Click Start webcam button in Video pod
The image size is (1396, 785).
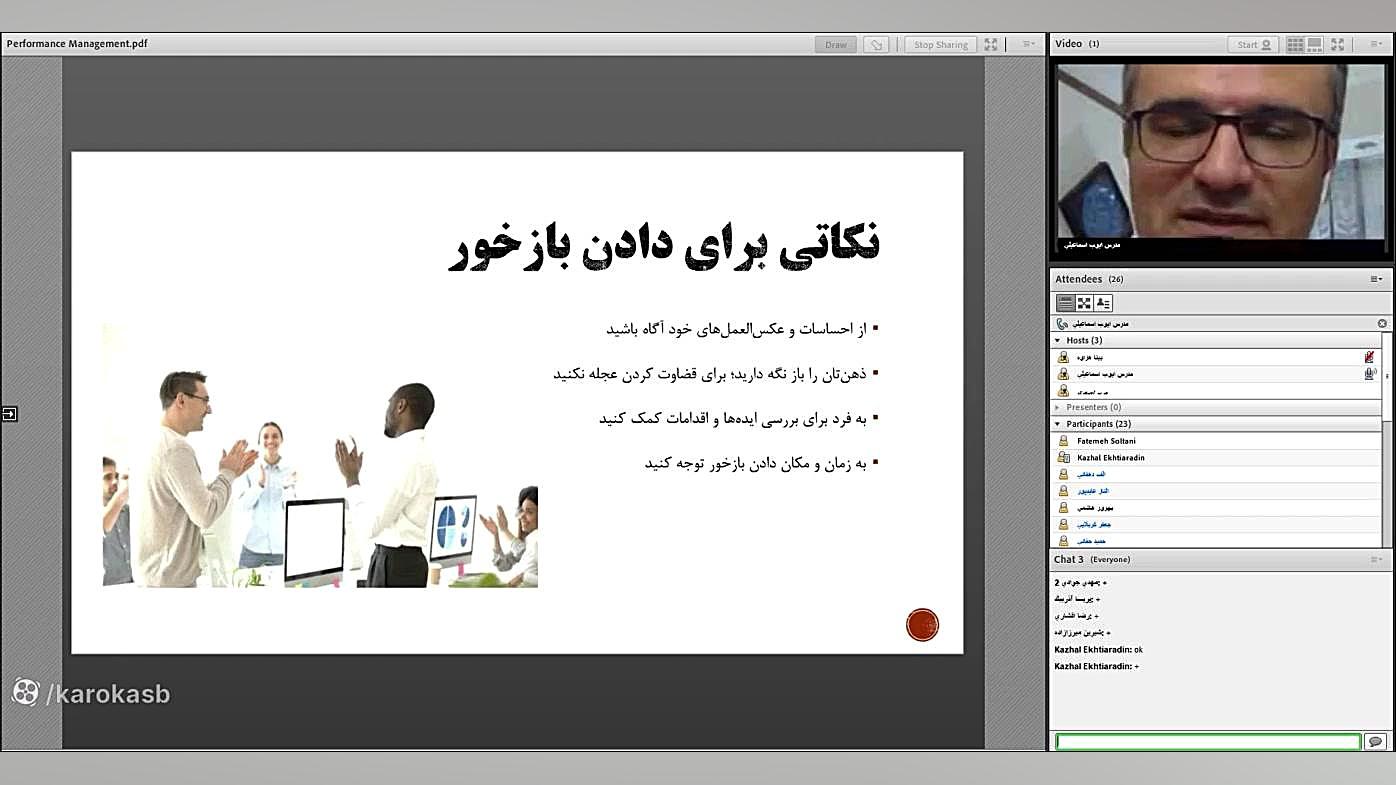(1254, 44)
